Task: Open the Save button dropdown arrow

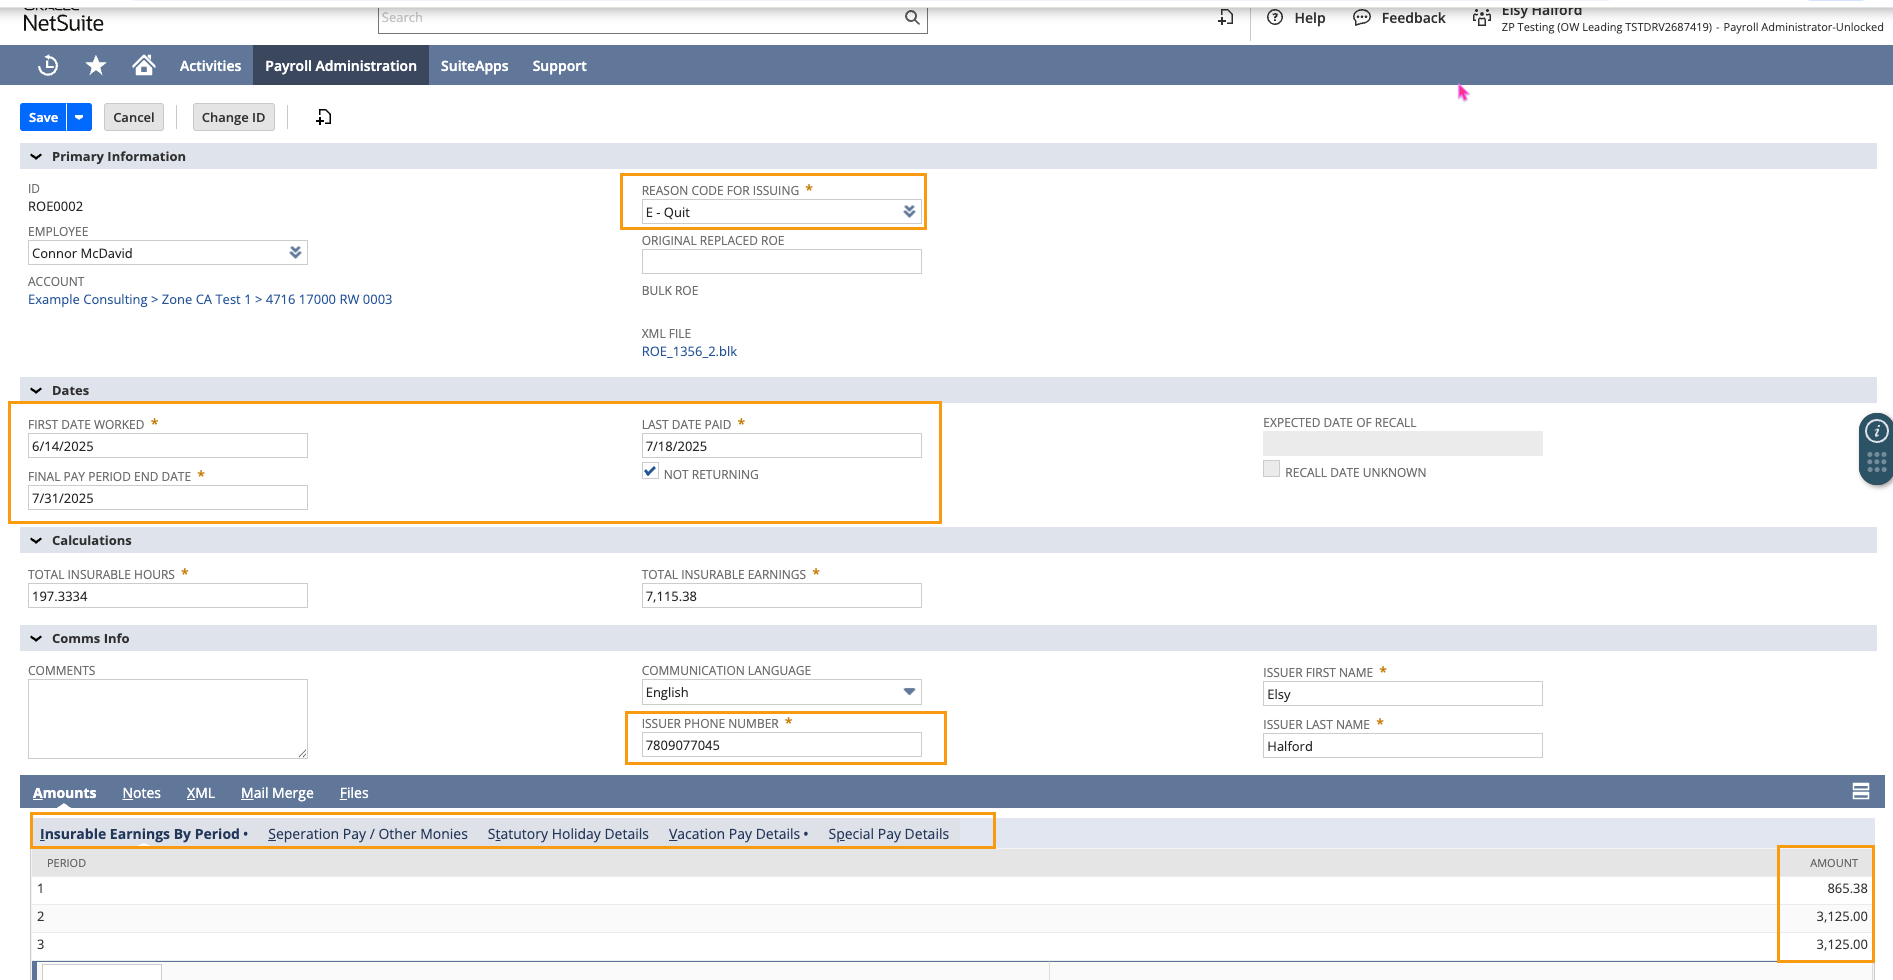Action: click(79, 117)
